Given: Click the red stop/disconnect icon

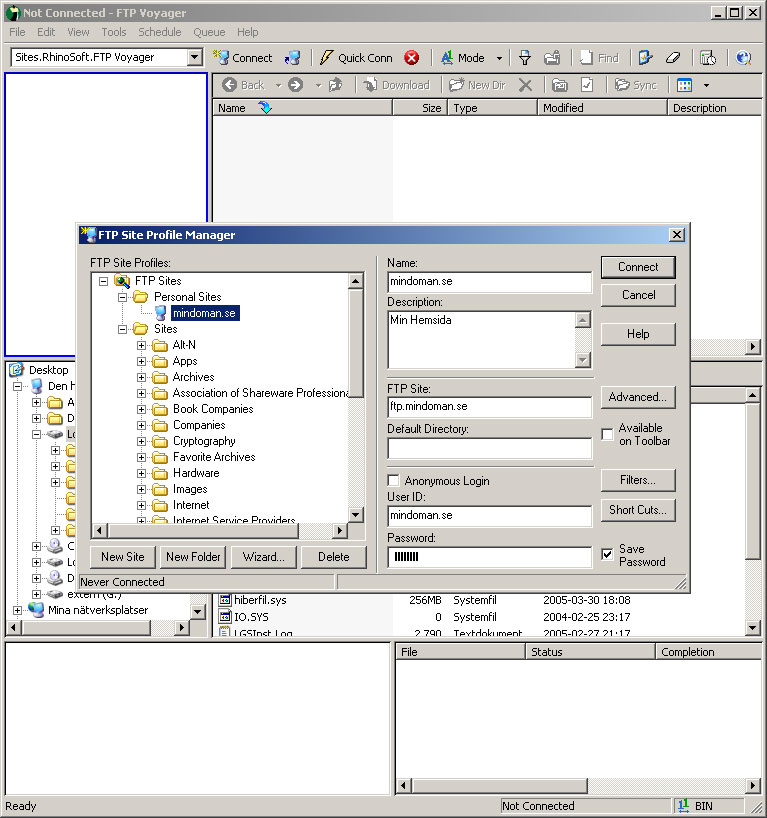Looking at the screenshot, I should click(412, 57).
